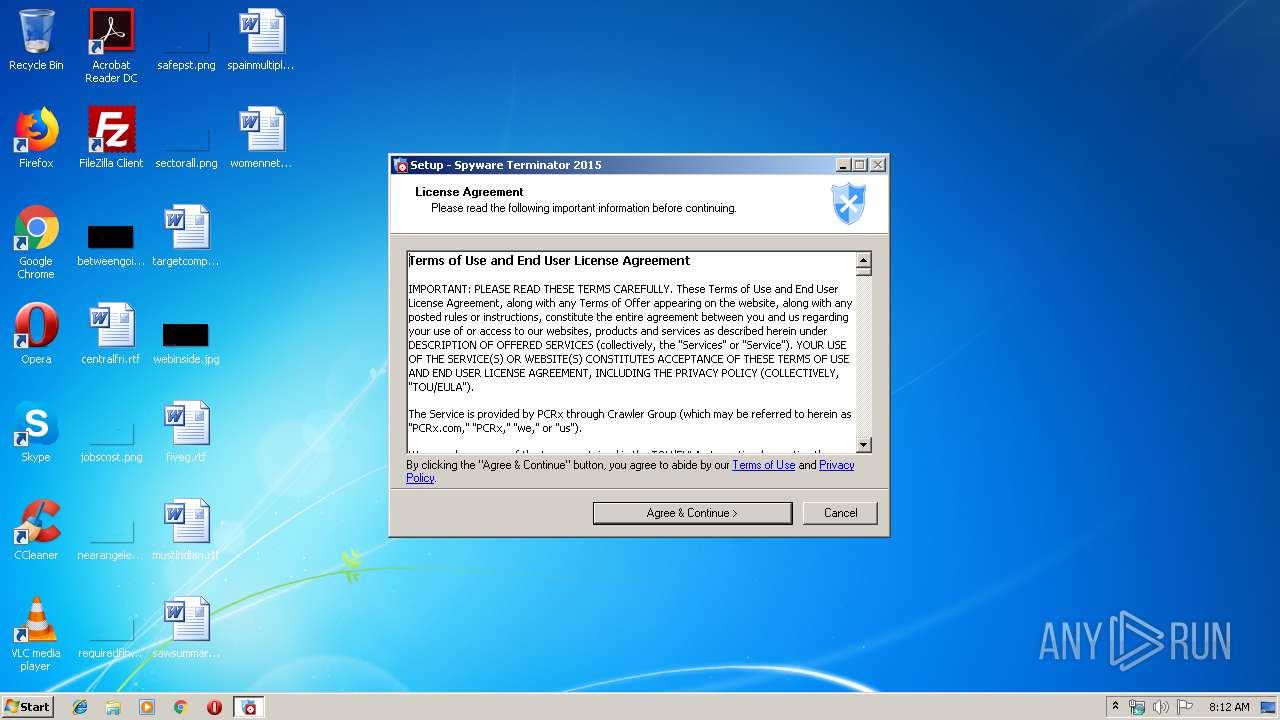
Task: Cancel the Spyware Terminator setup
Action: click(x=840, y=513)
